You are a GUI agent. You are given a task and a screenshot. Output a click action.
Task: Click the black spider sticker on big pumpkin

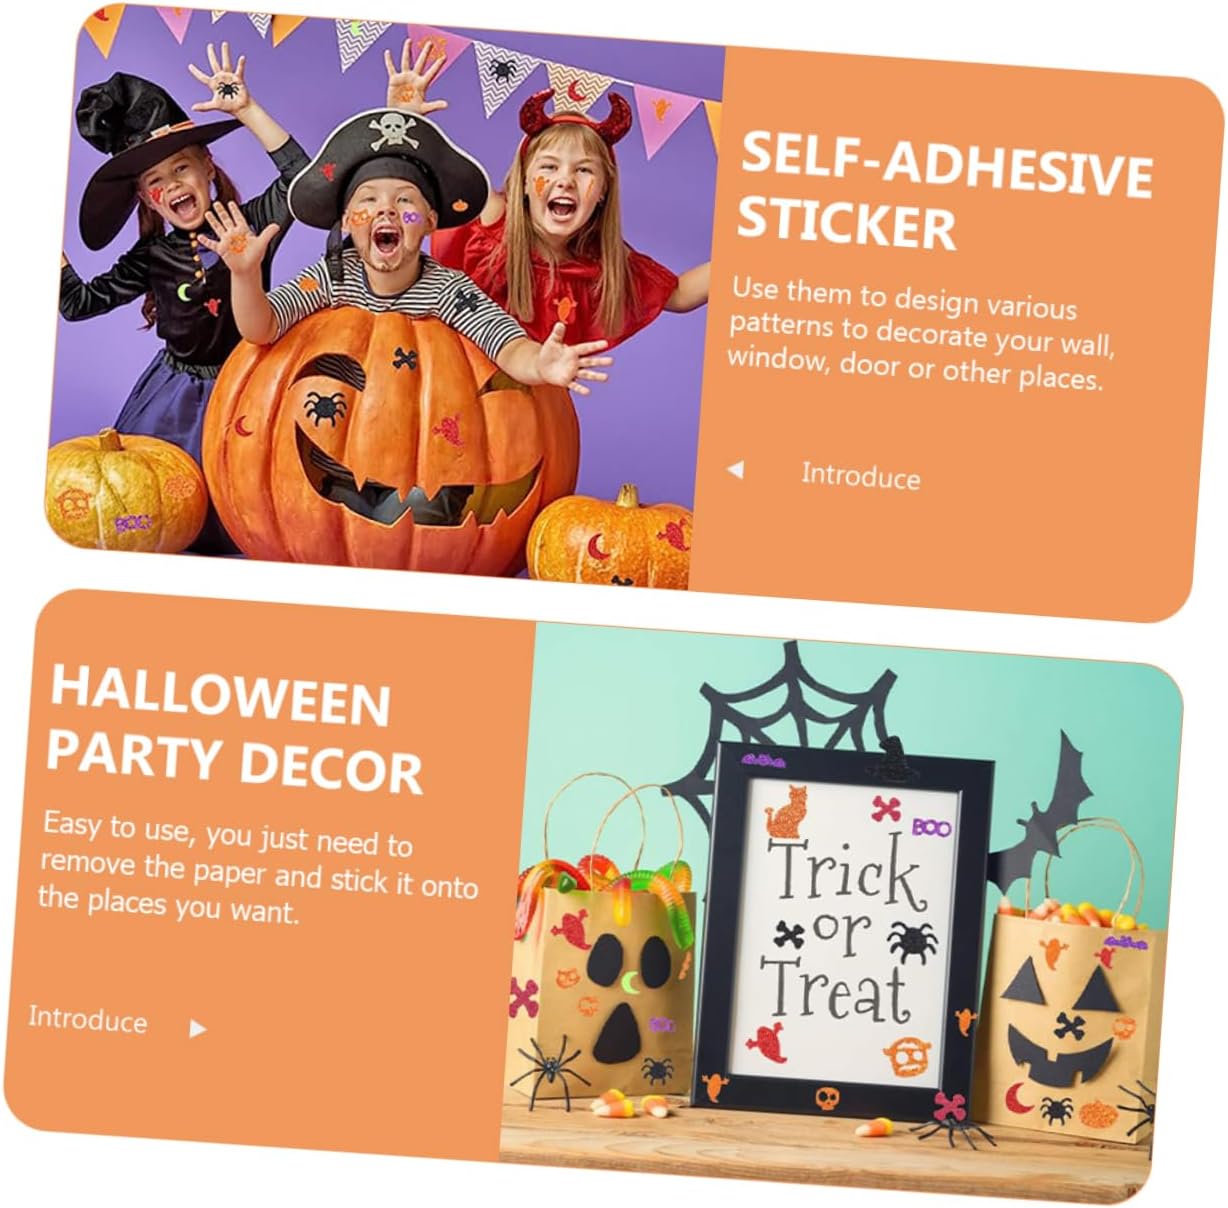pos(325,407)
